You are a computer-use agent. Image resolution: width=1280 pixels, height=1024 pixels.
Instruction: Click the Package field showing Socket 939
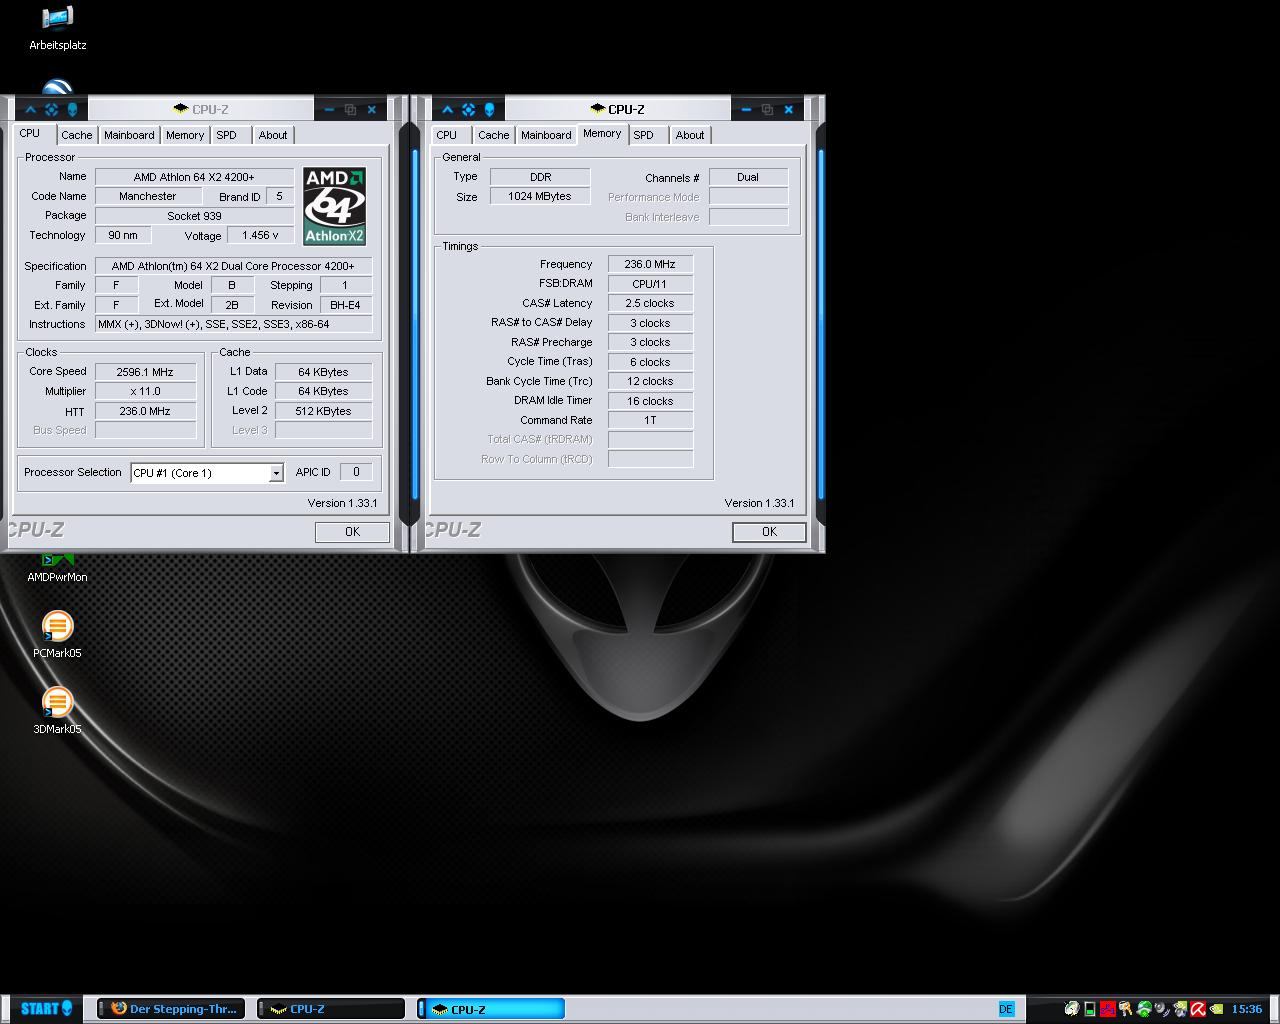194,216
